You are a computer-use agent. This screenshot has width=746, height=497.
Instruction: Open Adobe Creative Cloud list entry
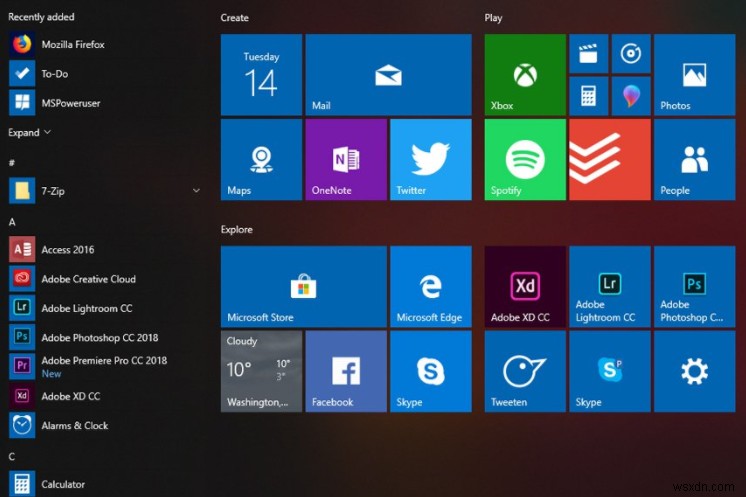(105, 279)
